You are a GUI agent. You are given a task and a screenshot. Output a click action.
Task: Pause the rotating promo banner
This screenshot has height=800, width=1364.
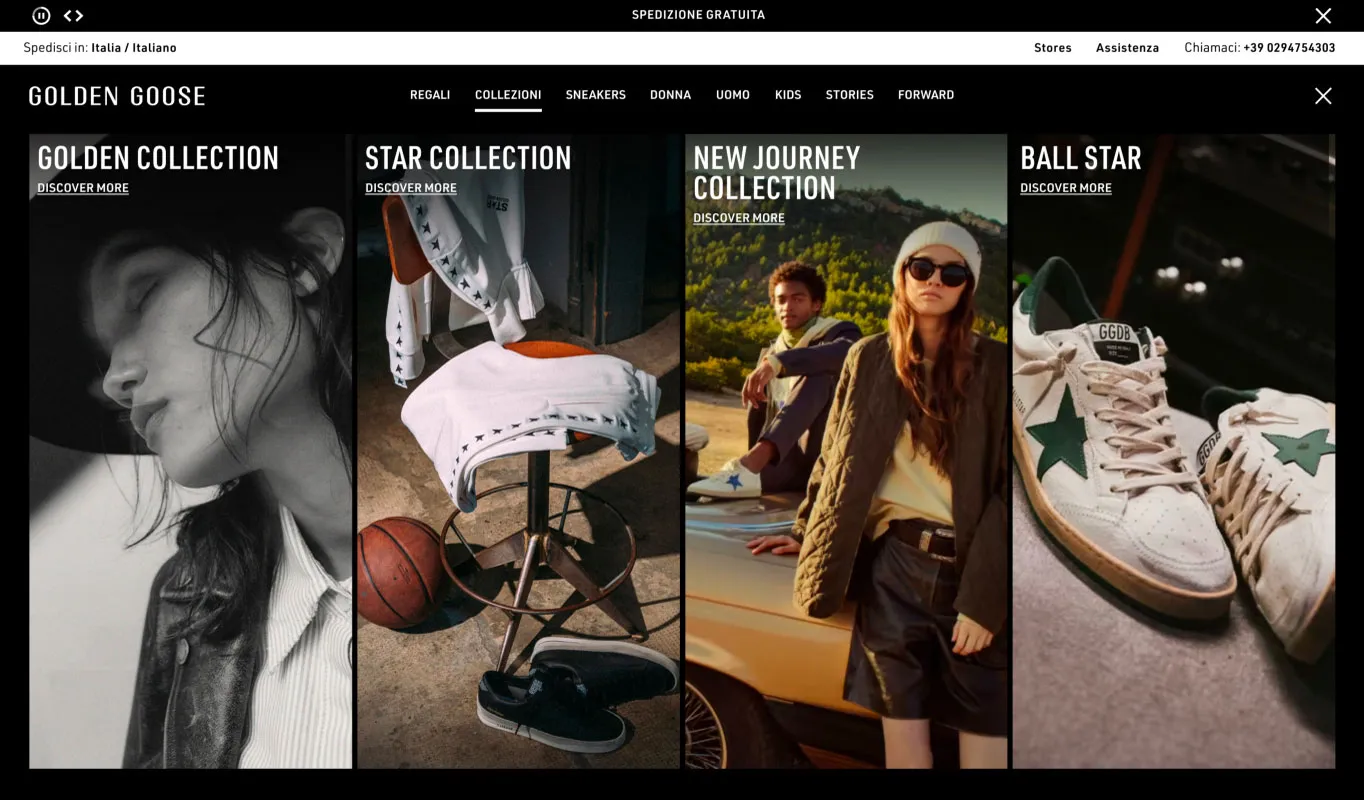click(41, 15)
